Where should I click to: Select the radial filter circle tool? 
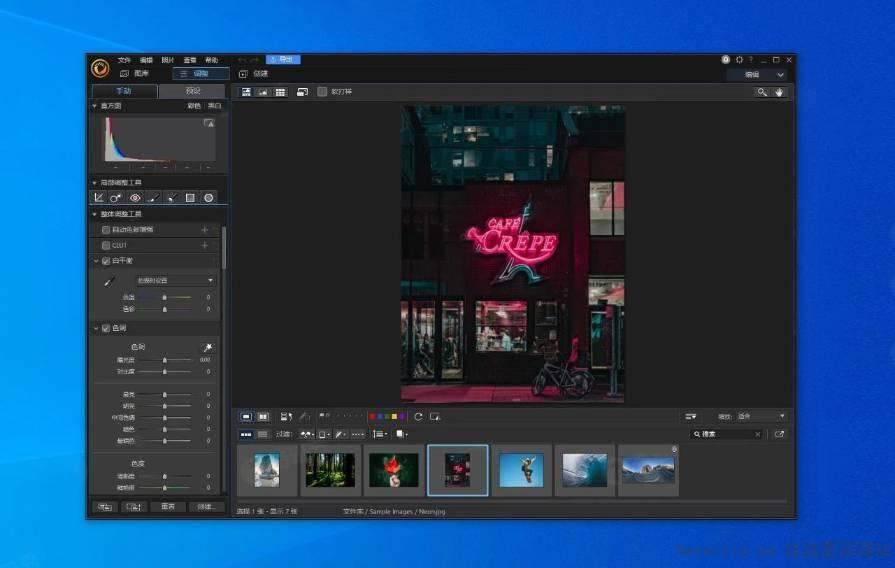209,198
